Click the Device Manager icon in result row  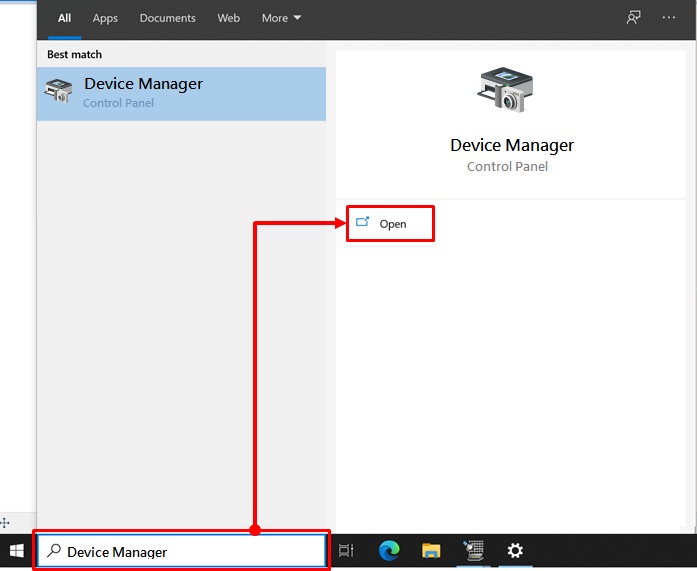tap(58, 91)
